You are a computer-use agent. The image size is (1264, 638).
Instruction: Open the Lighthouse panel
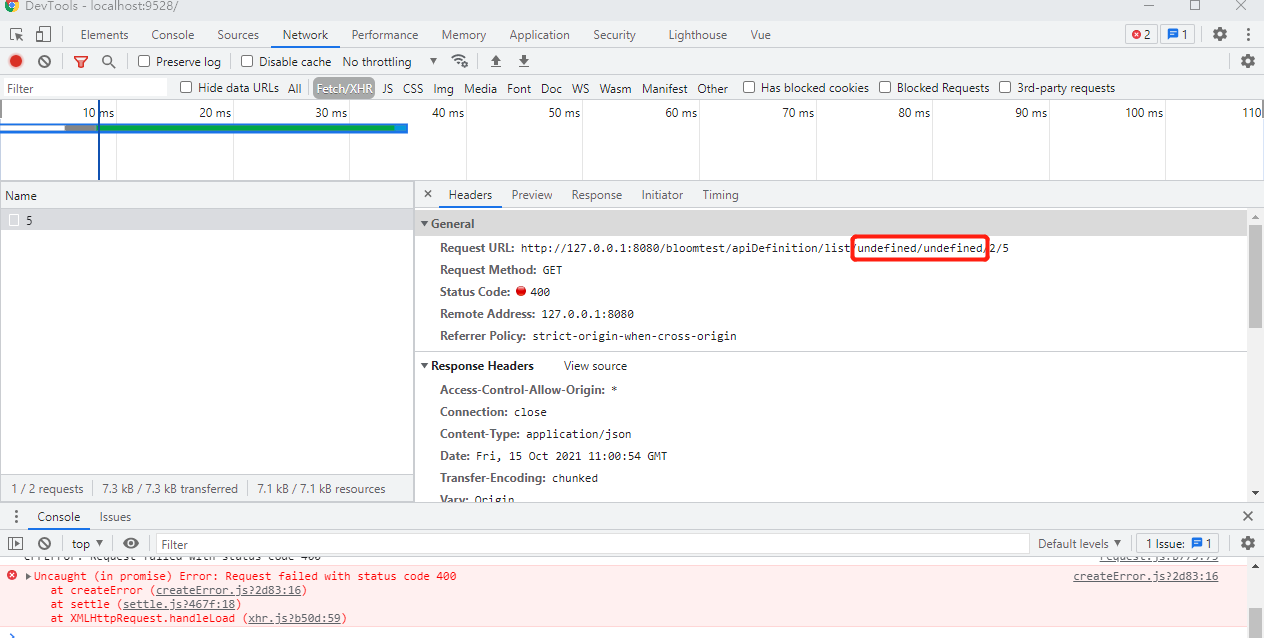coord(698,34)
